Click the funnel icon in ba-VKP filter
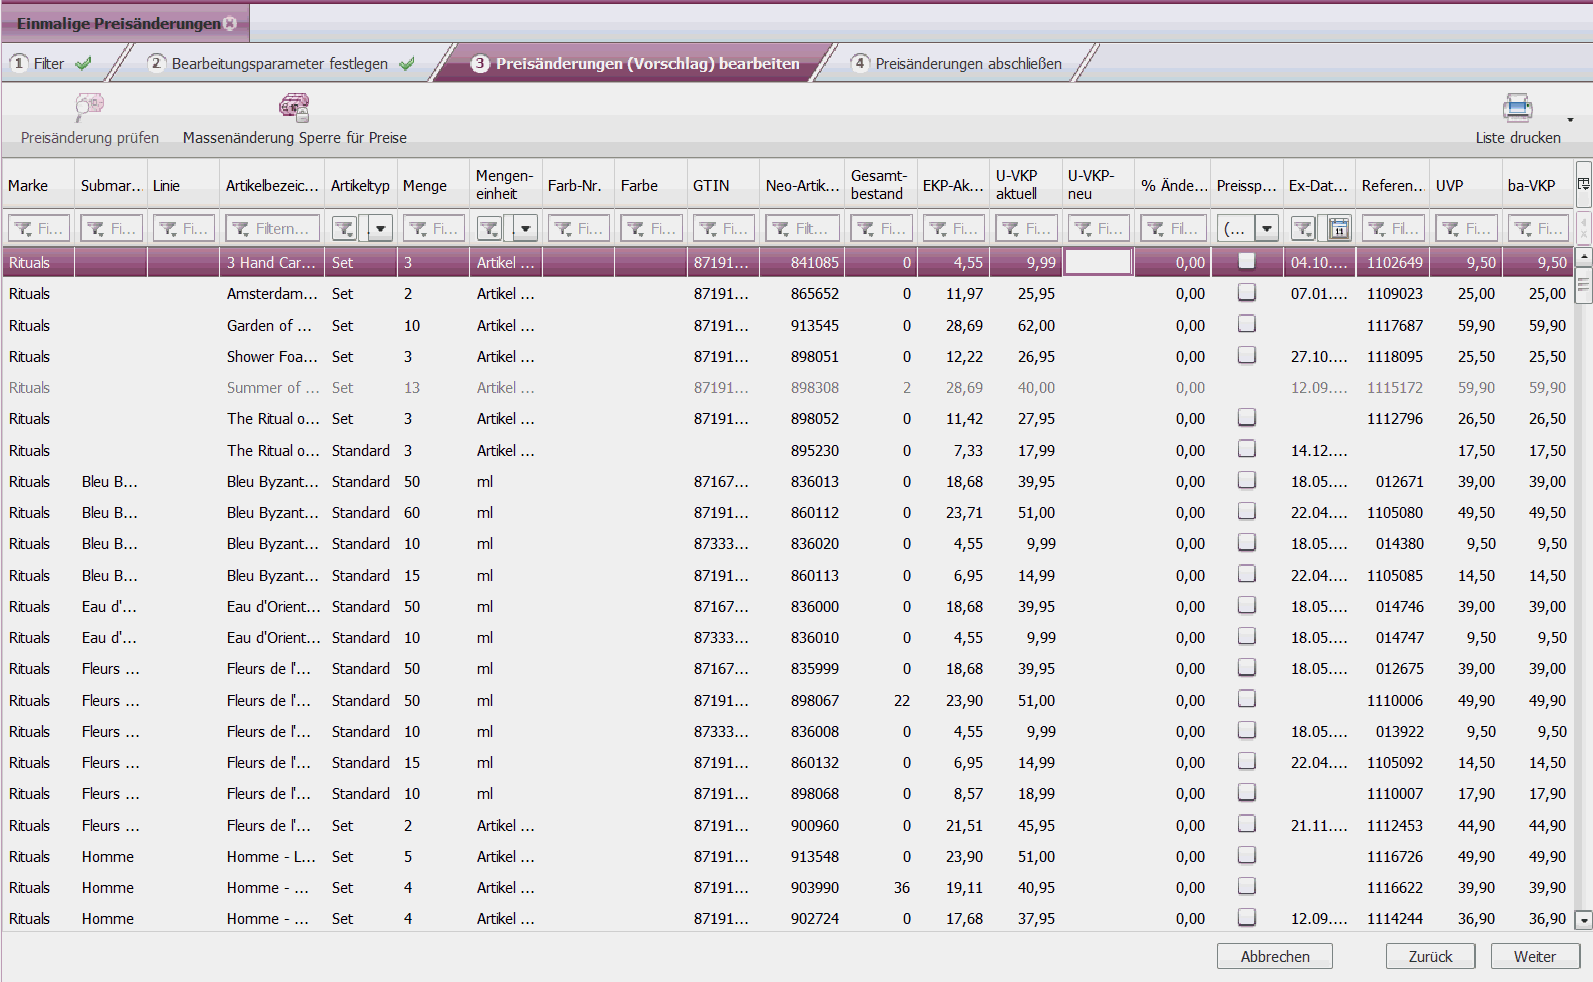Viewport: 1593px width, 982px height. pyautogui.click(x=1522, y=229)
